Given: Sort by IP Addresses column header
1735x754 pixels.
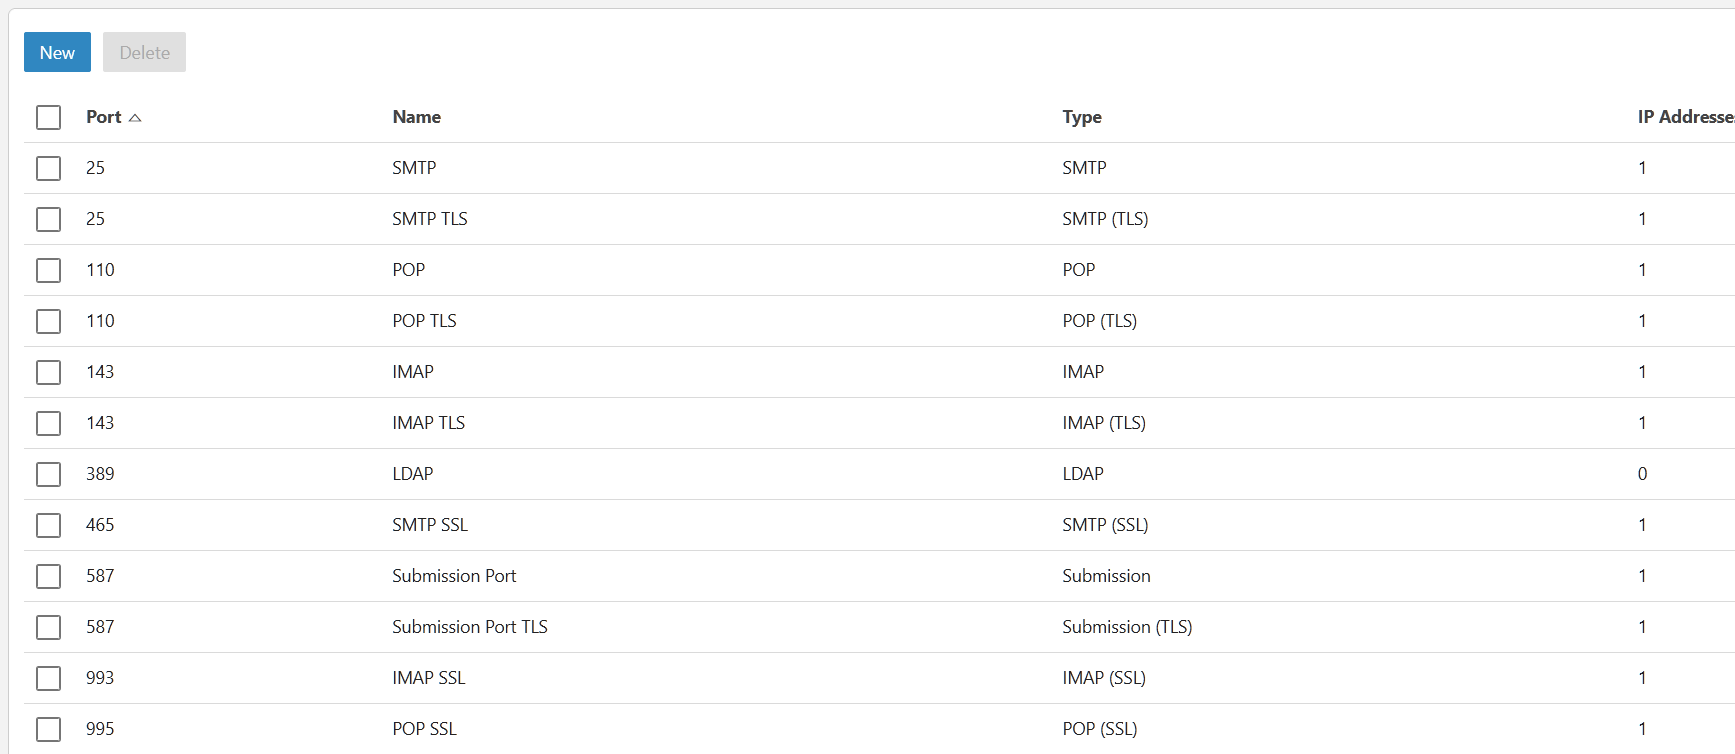Looking at the screenshot, I should (x=1685, y=117).
